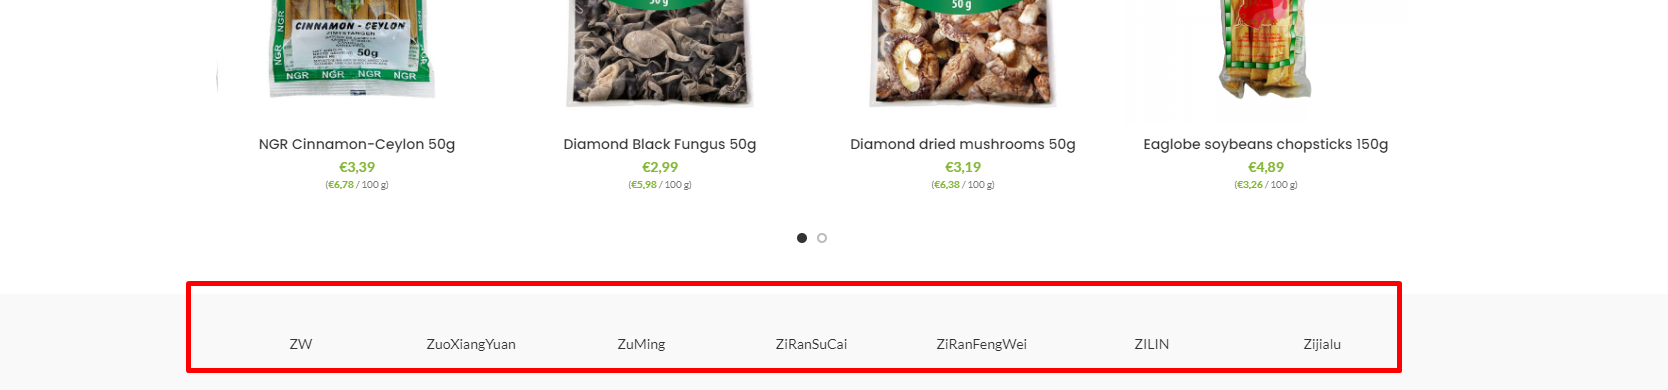Open NGR Cinnamon-Ceylon 50g product title
This screenshot has height=390, width=1668.
pos(357,144)
